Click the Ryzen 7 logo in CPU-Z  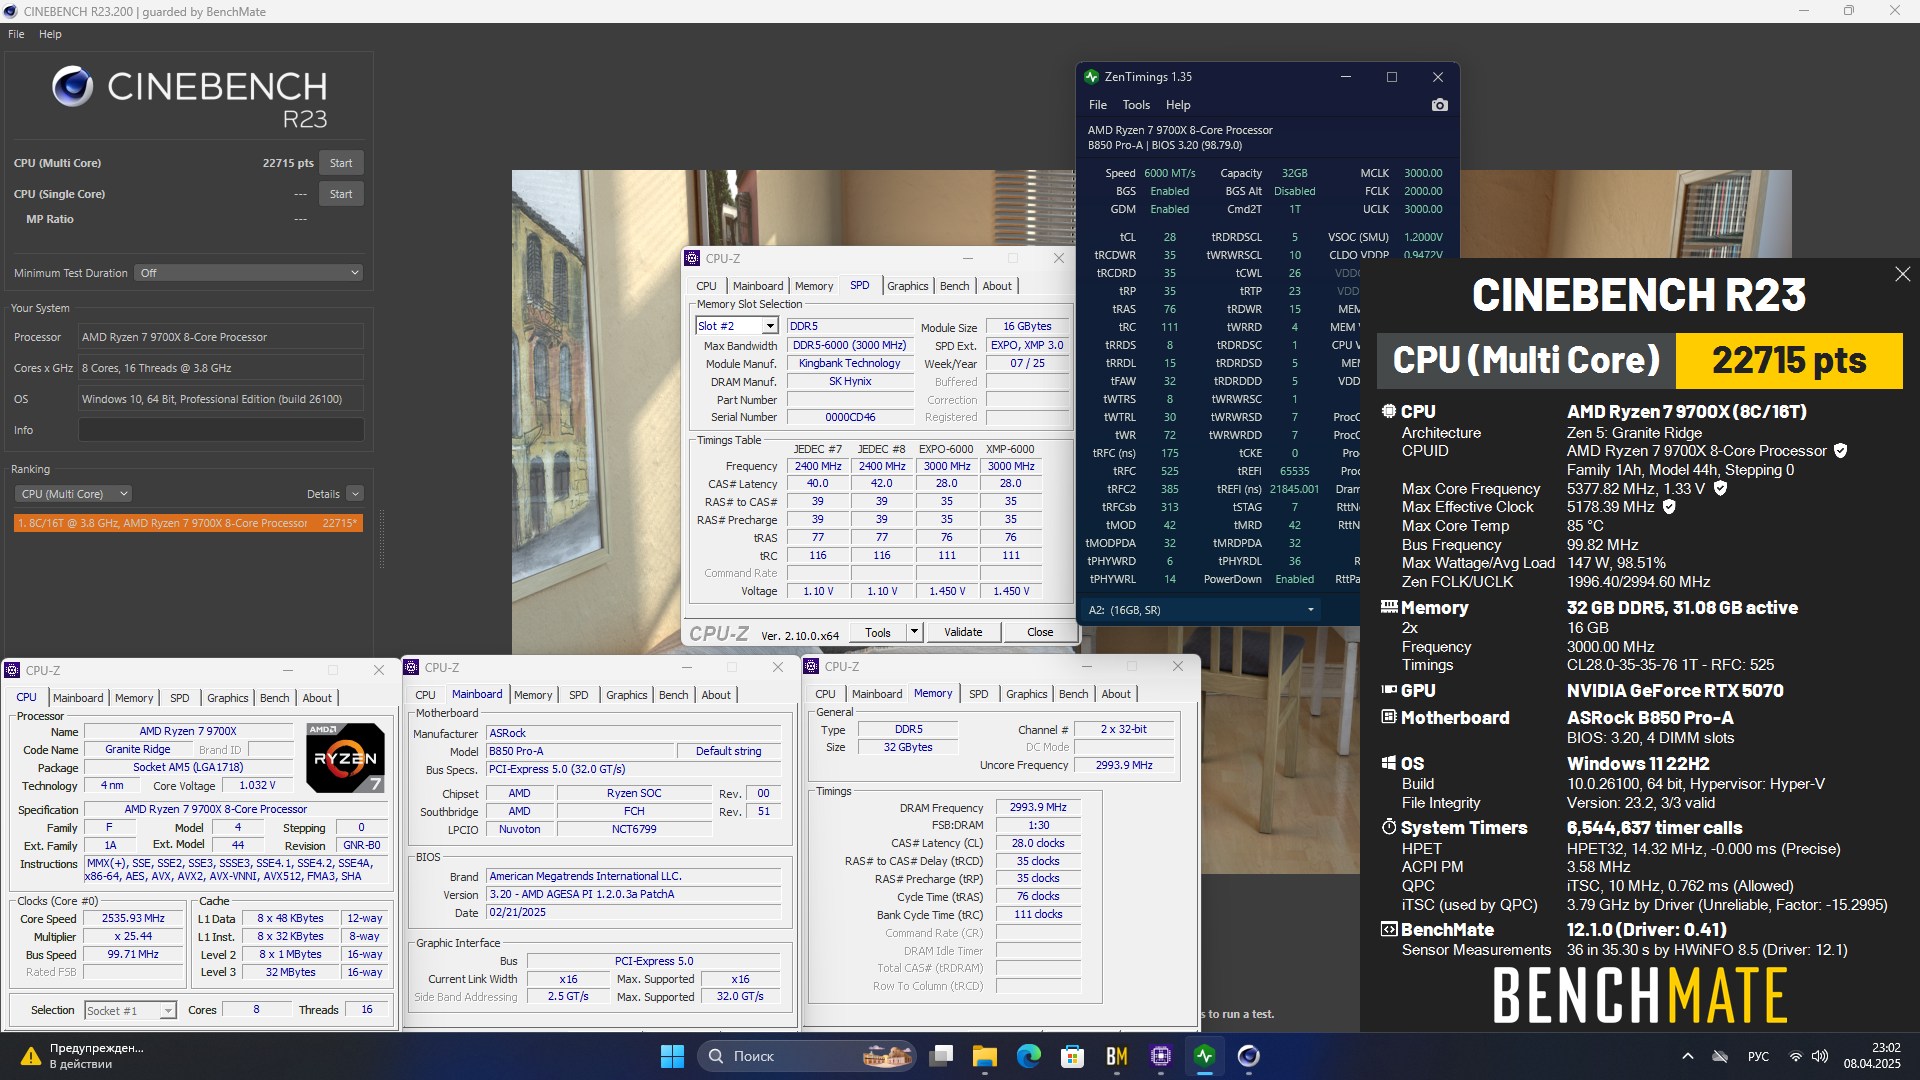(345, 757)
